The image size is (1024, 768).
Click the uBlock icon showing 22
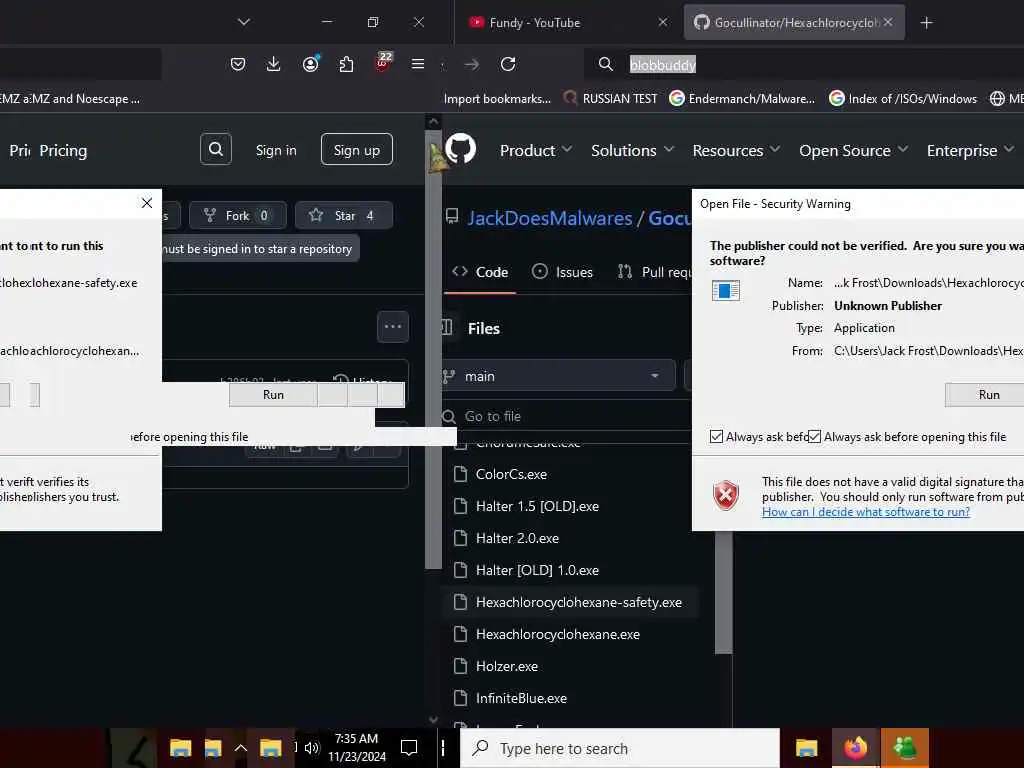(x=383, y=62)
